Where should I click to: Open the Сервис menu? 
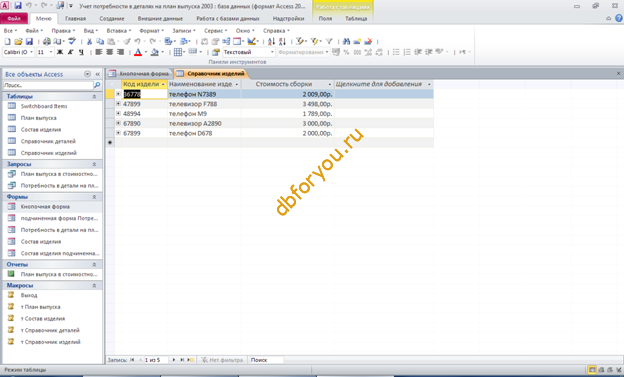coord(215,31)
